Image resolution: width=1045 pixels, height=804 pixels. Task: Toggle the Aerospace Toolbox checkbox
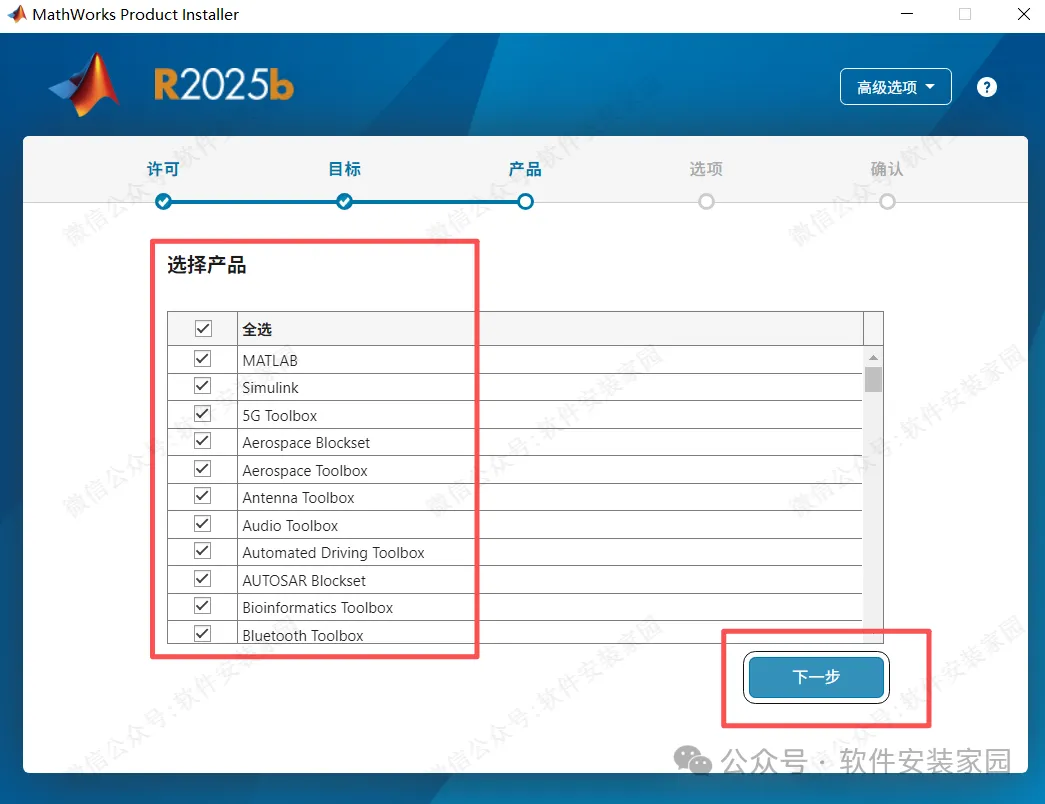[x=202, y=469]
